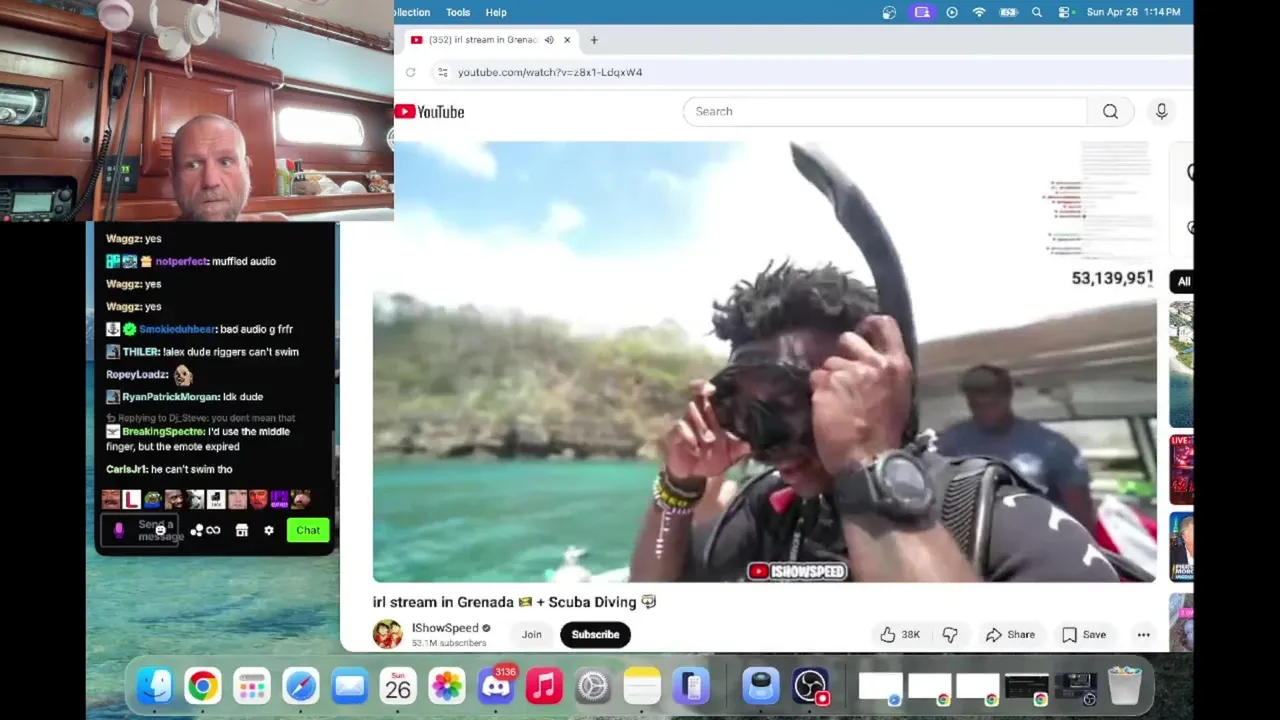1280x720 pixels.
Task: Open System Settings from the dock
Action: pyautogui.click(x=593, y=686)
